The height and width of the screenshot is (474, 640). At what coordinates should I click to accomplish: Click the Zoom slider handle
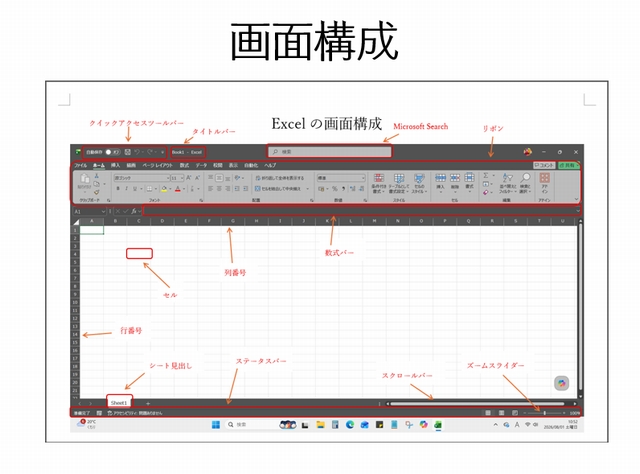pyautogui.click(x=544, y=413)
